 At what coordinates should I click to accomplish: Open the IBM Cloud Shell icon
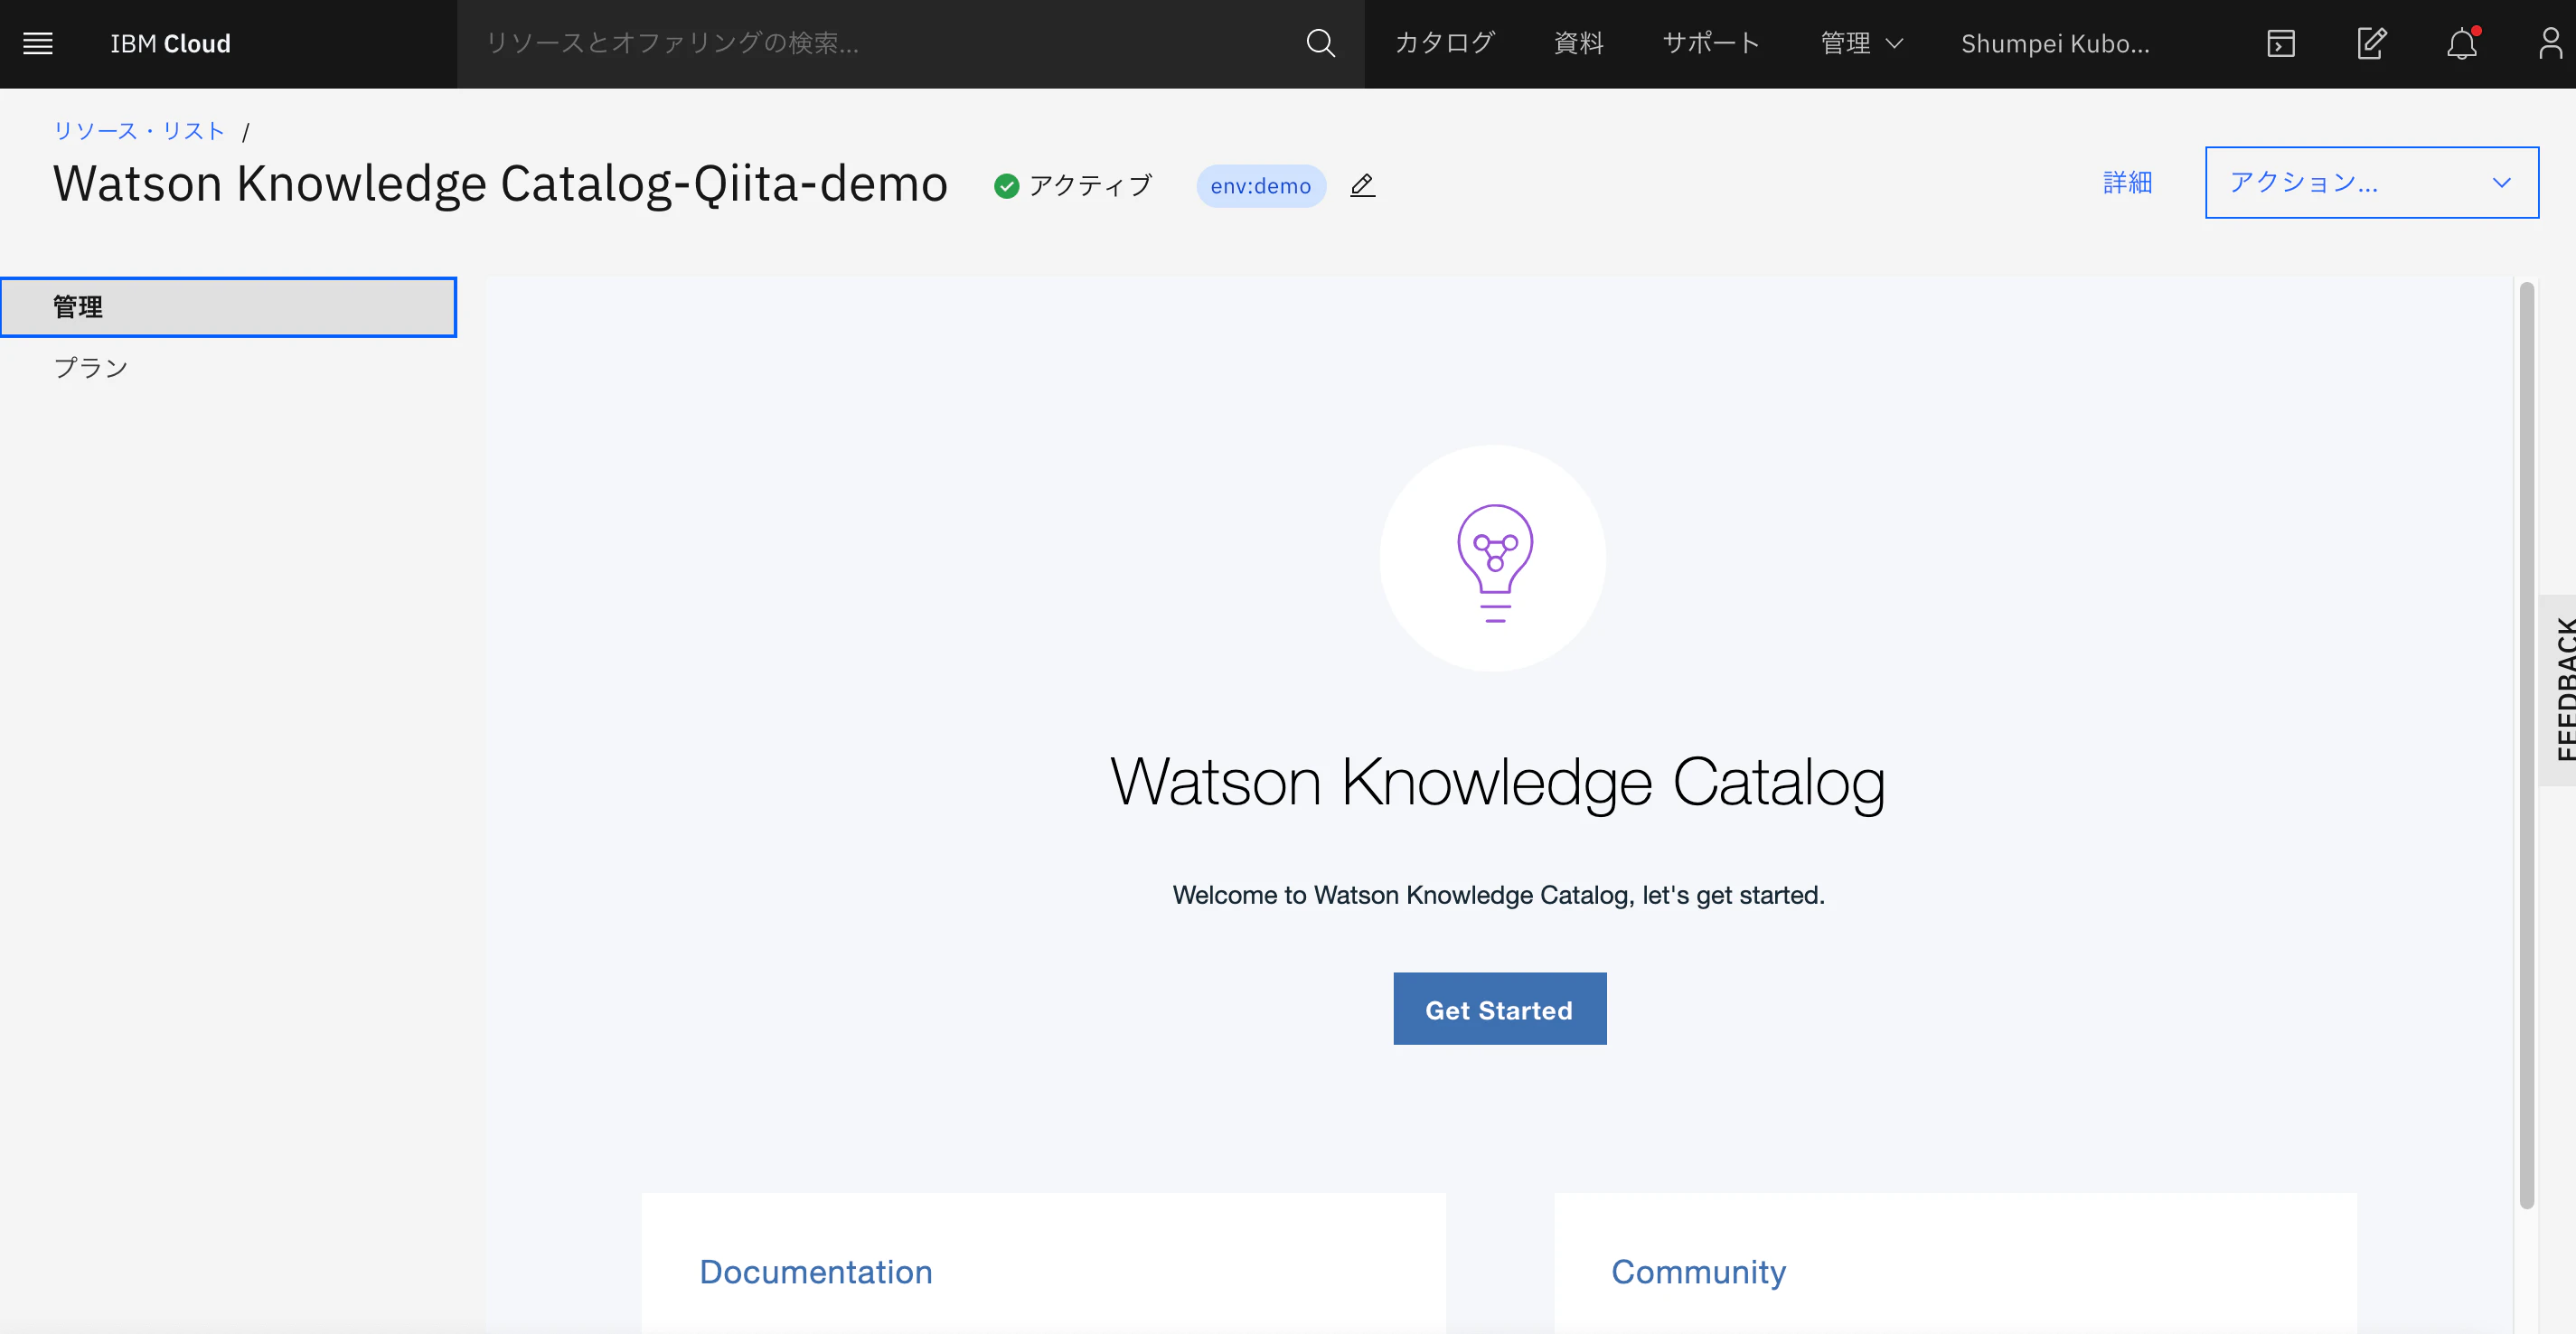(2281, 43)
